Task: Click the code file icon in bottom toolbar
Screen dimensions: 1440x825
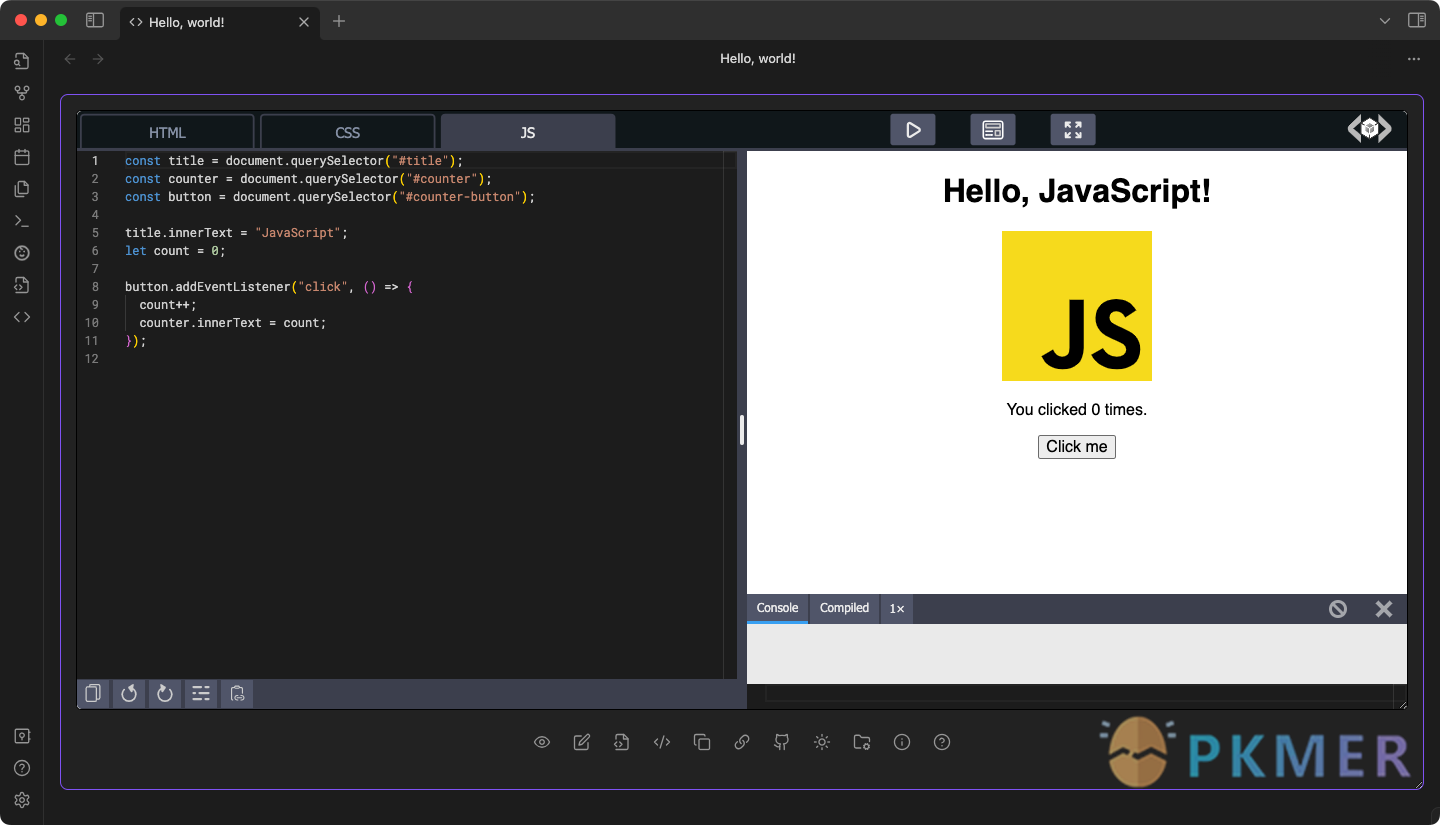Action: tap(622, 742)
